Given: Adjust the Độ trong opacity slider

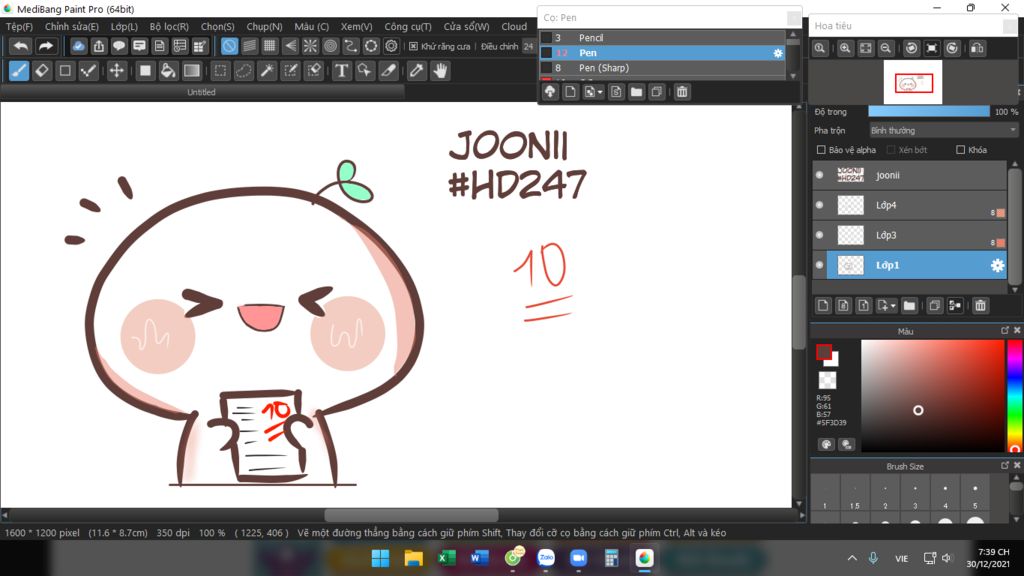Looking at the screenshot, I should click(x=929, y=112).
